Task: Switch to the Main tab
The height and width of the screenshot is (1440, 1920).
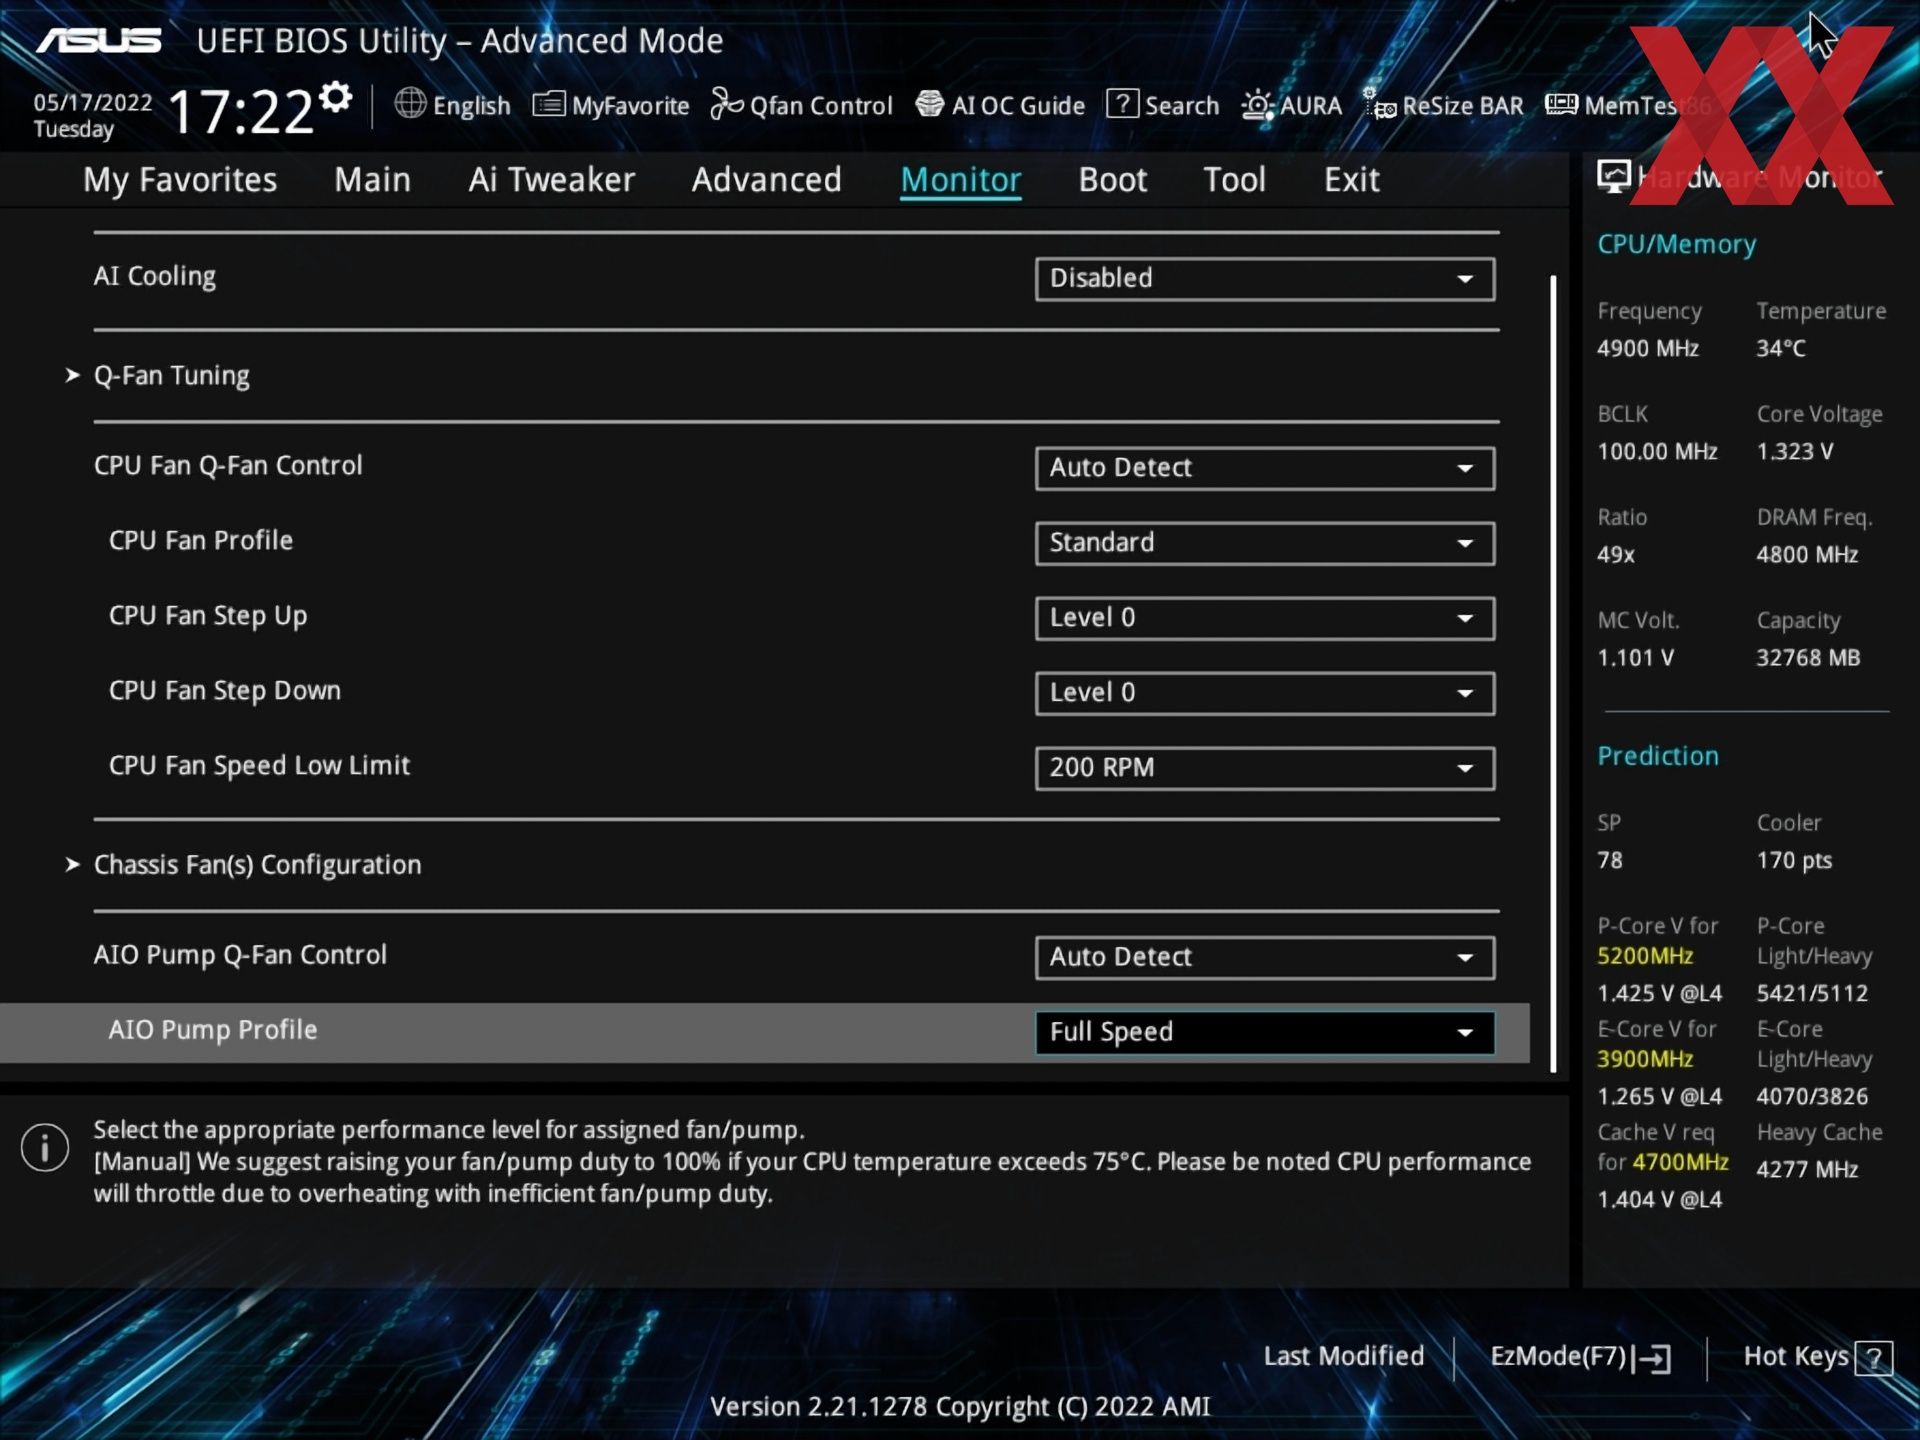Action: click(372, 180)
